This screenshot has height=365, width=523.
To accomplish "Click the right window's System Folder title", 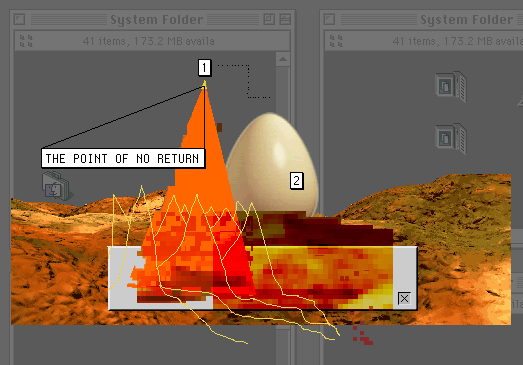I will (466, 19).
